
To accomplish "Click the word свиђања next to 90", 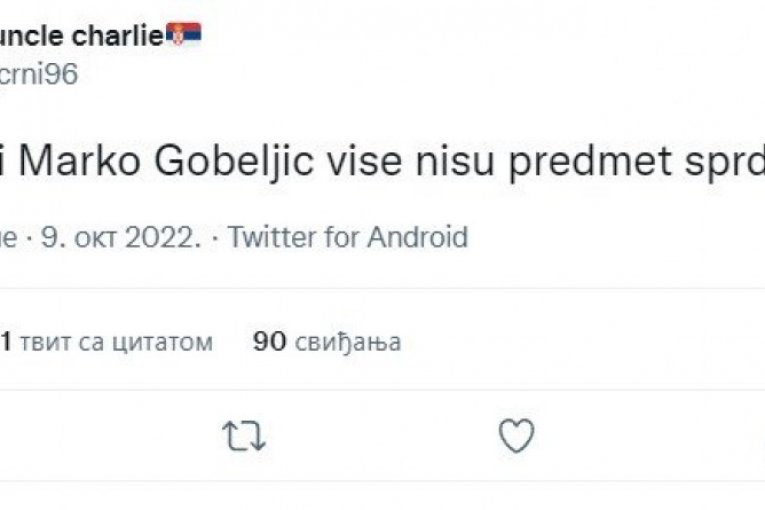I will [x=348, y=342].
